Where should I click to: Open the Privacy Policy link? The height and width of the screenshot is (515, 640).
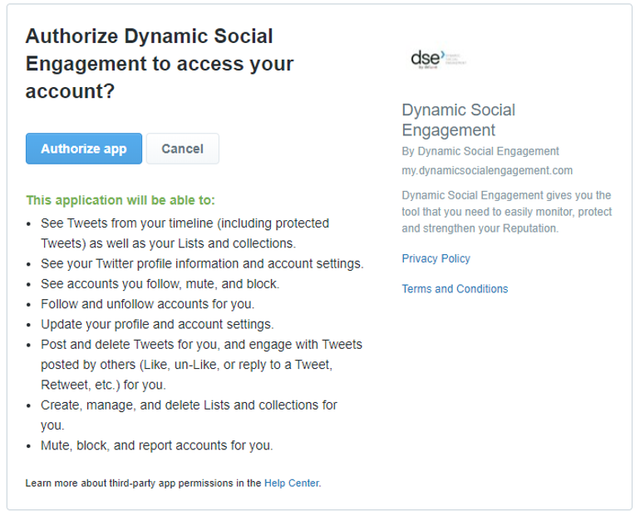point(436,258)
